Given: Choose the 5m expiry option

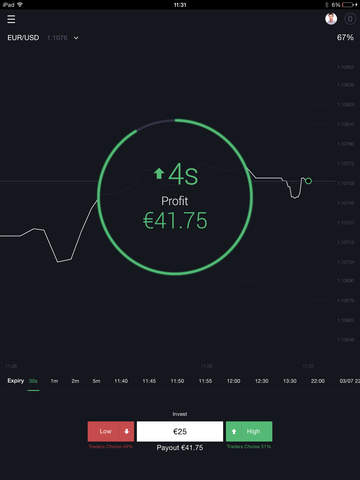Looking at the screenshot, I should coord(96,381).
